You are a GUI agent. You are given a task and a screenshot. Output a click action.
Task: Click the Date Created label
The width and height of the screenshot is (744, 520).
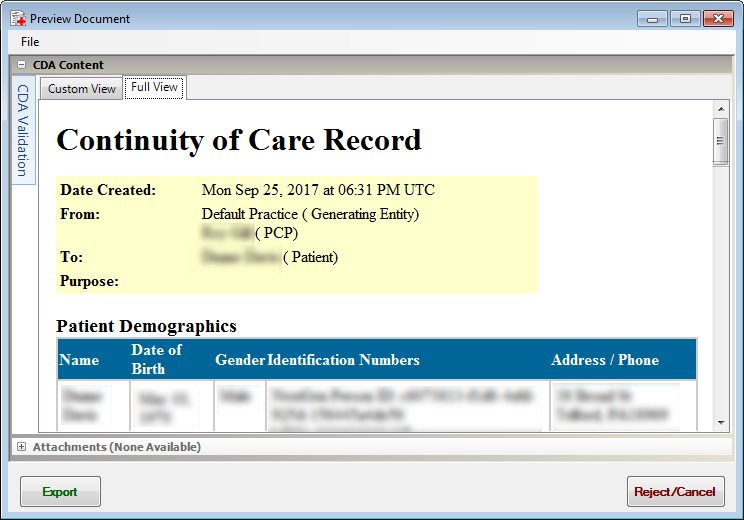point(108,190)
